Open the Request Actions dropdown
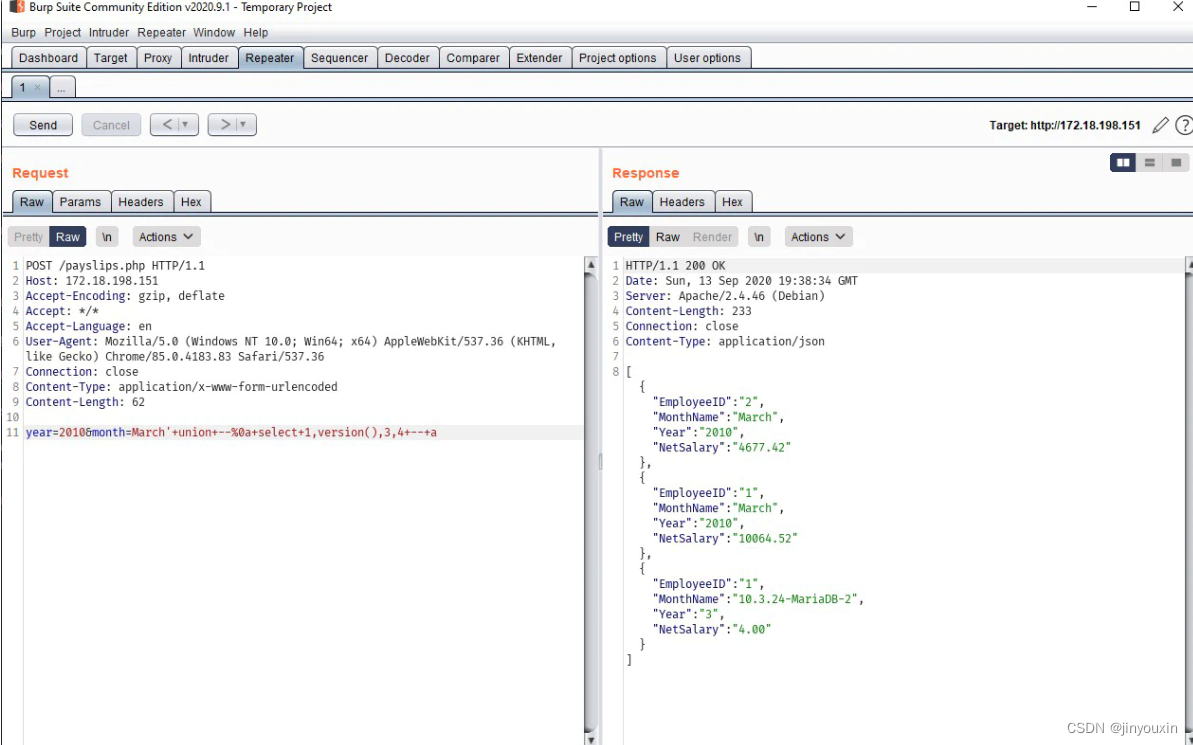This screenshot has height=745, width=1193. coord(167,237)
